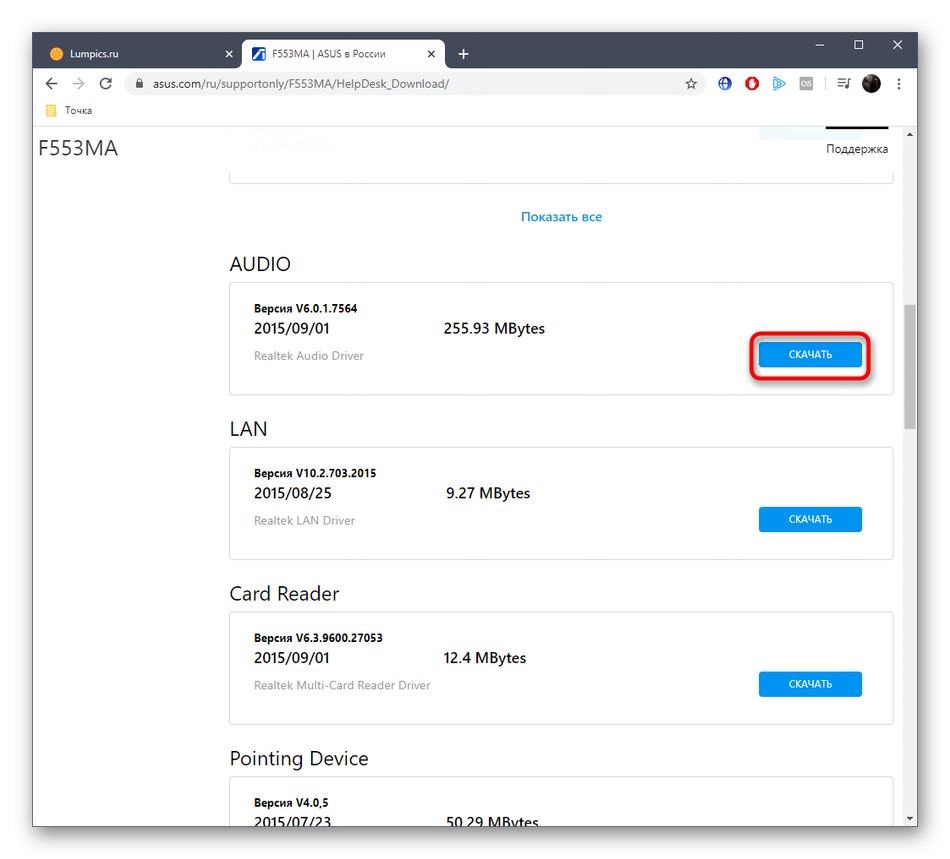Open the Поддержка link
This screenshot has width=950, height=859.
click(856, 148)
